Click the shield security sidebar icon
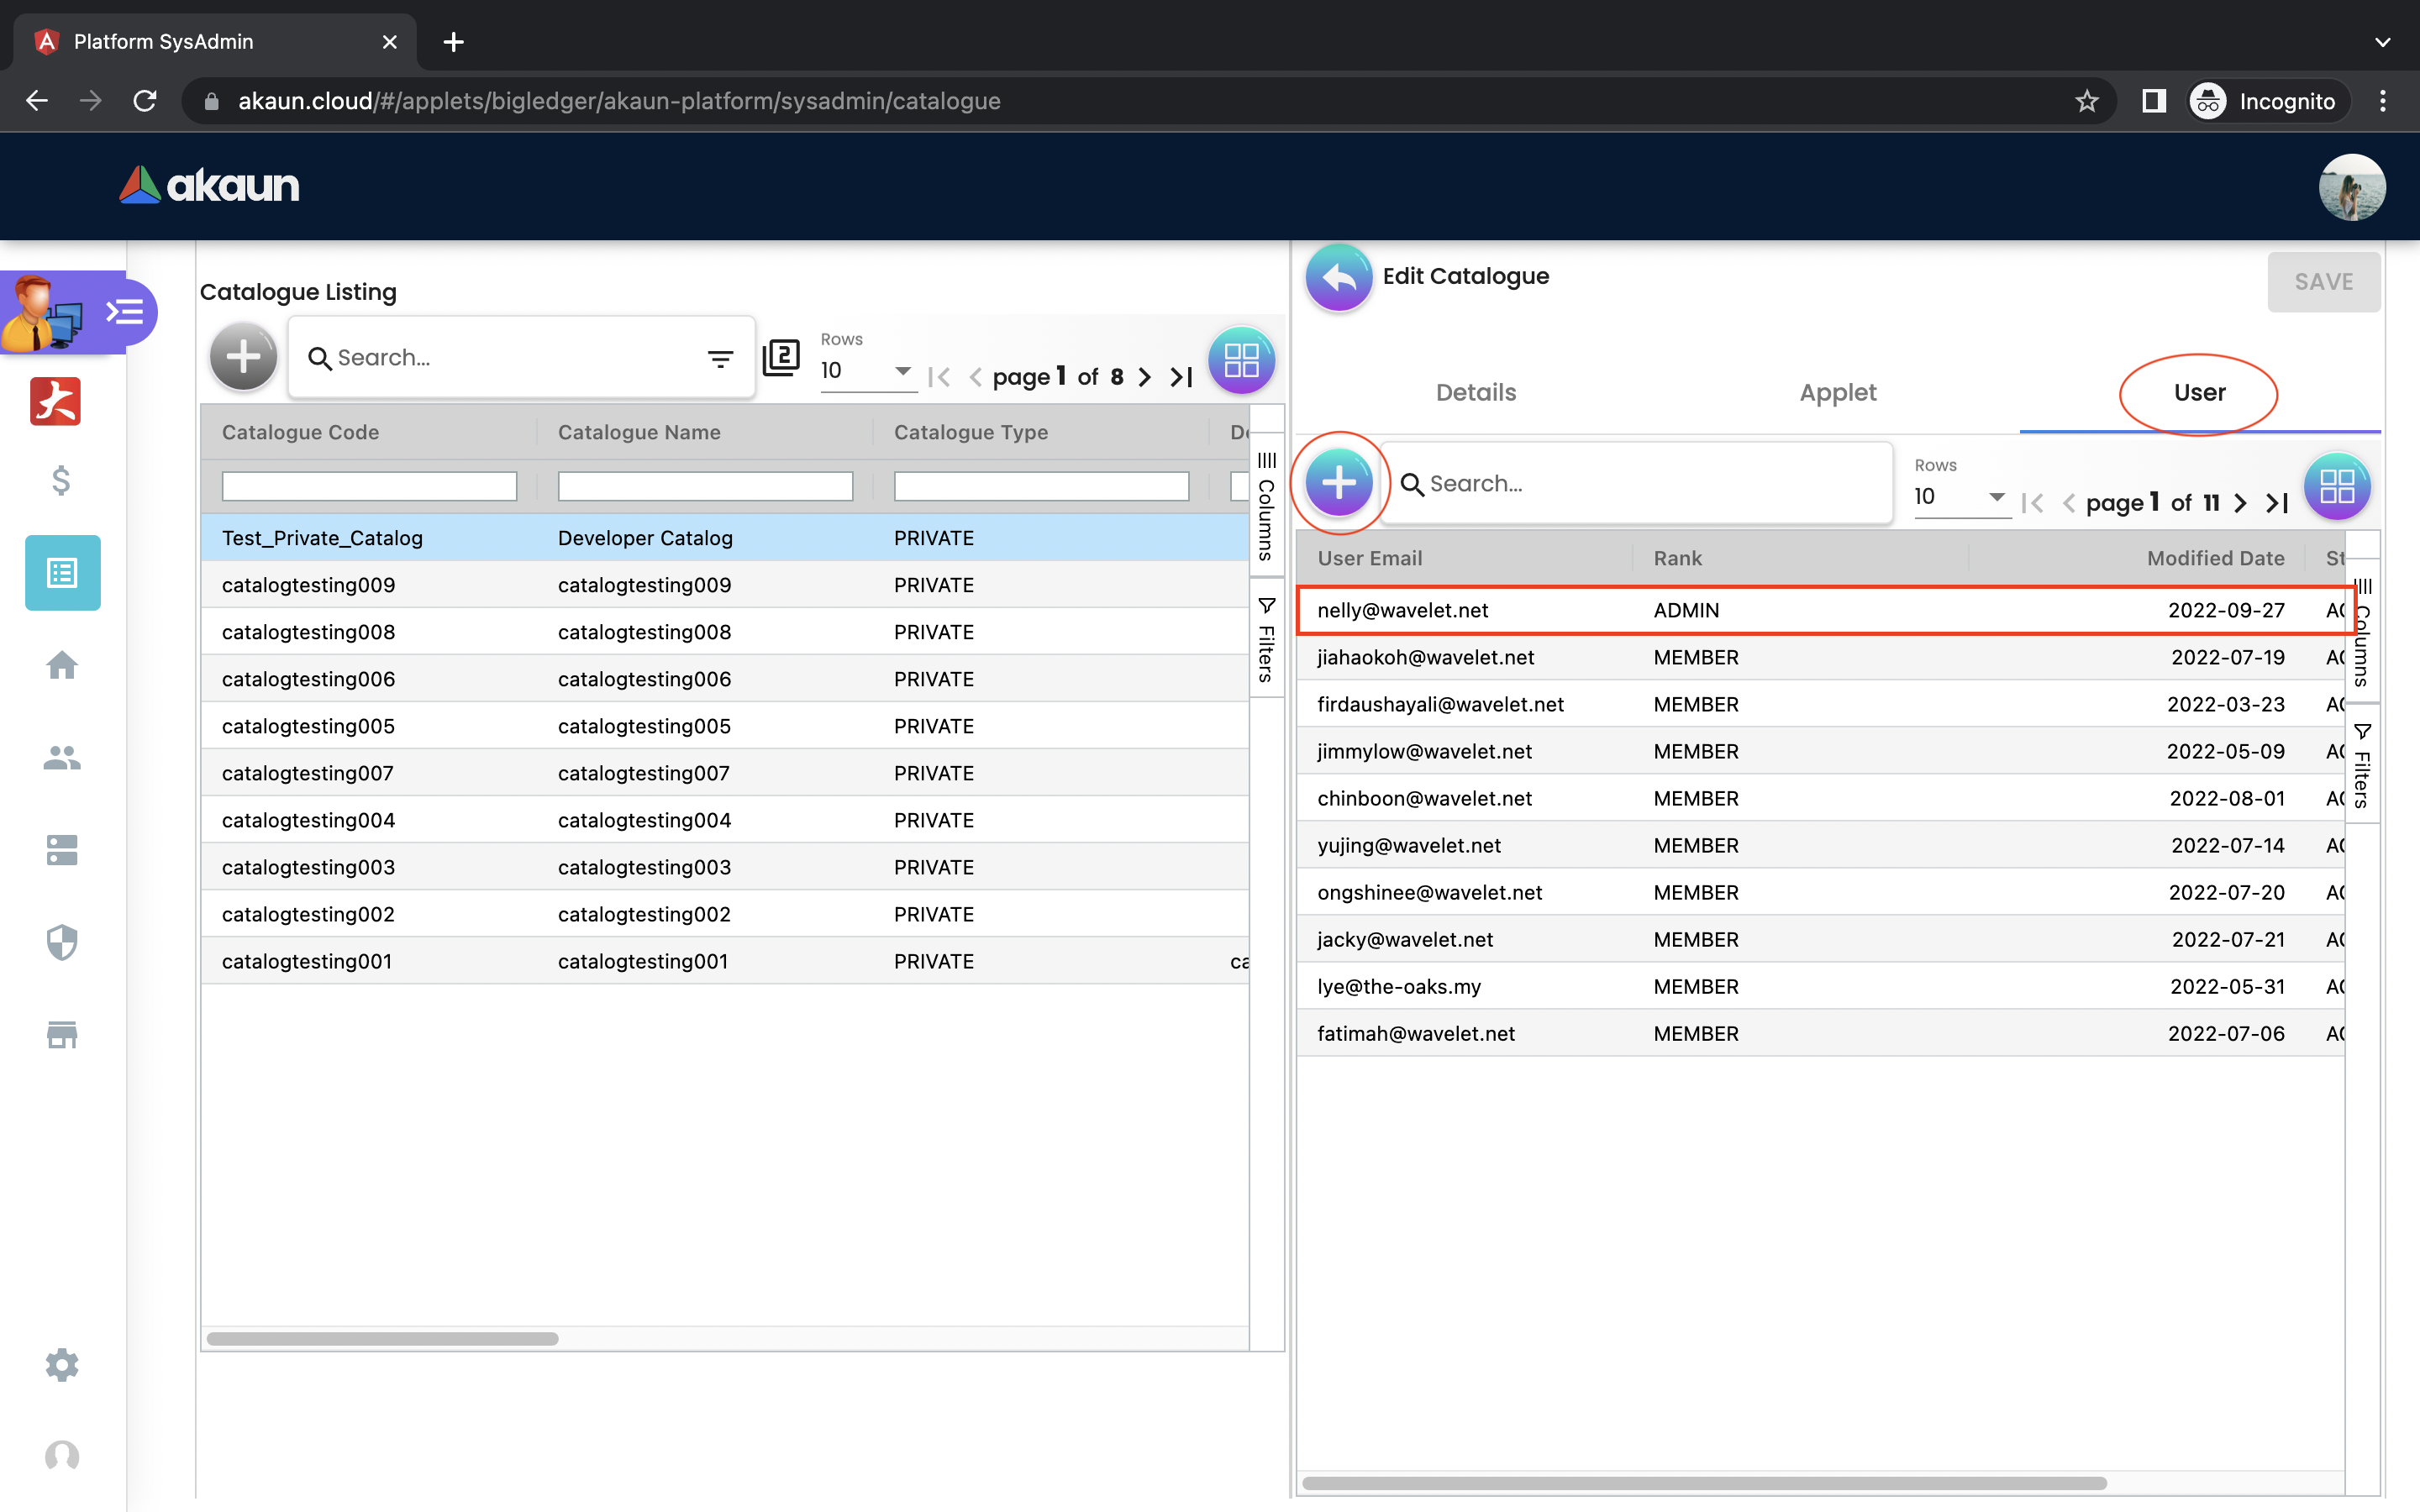The width and height of the screenshot is (2420, 1512). pos(62,942)
